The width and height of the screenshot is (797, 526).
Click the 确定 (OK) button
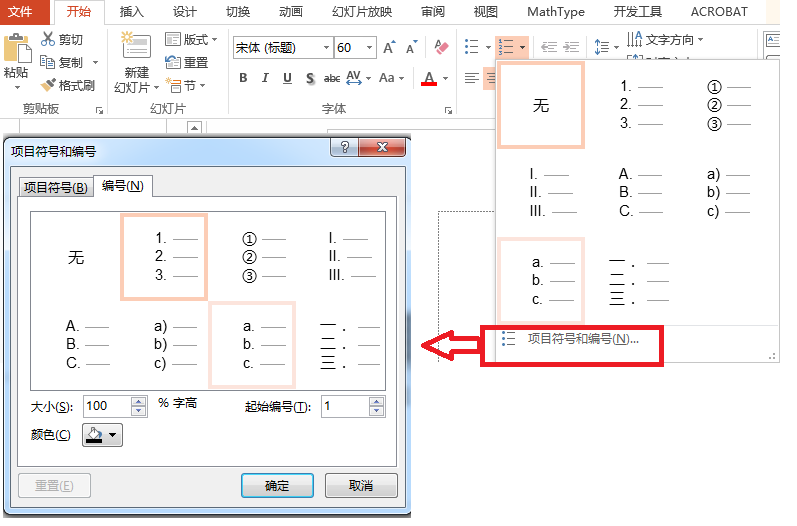pyautogui.click(x=277, y=485)
